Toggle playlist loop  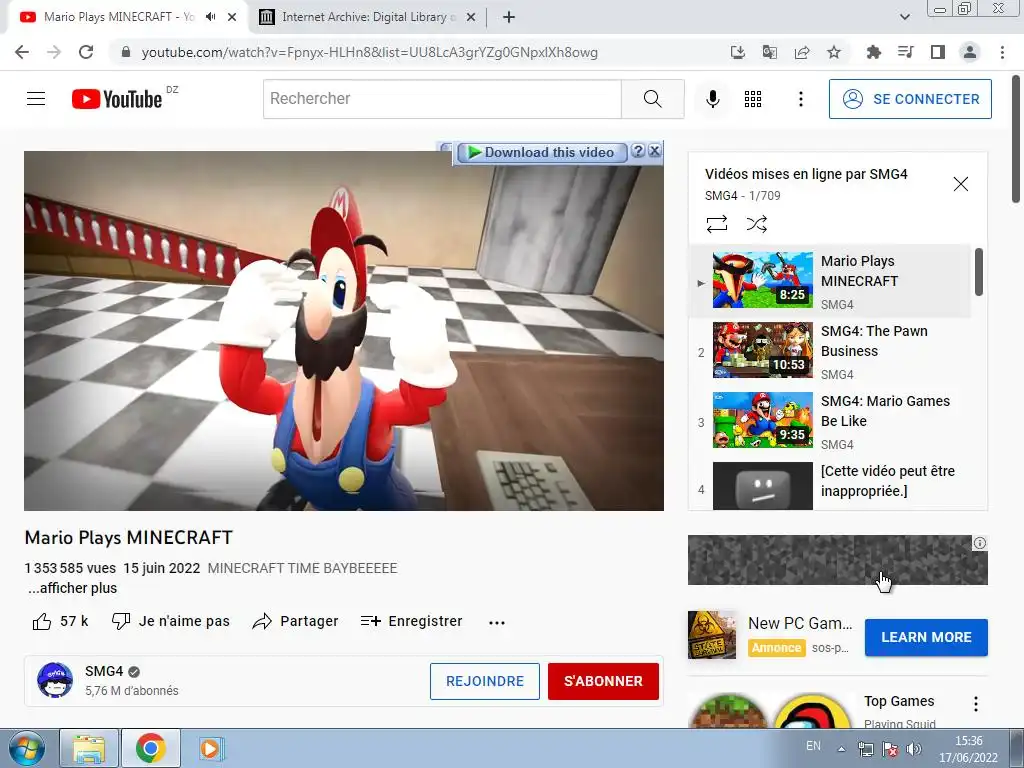[716, 224]
